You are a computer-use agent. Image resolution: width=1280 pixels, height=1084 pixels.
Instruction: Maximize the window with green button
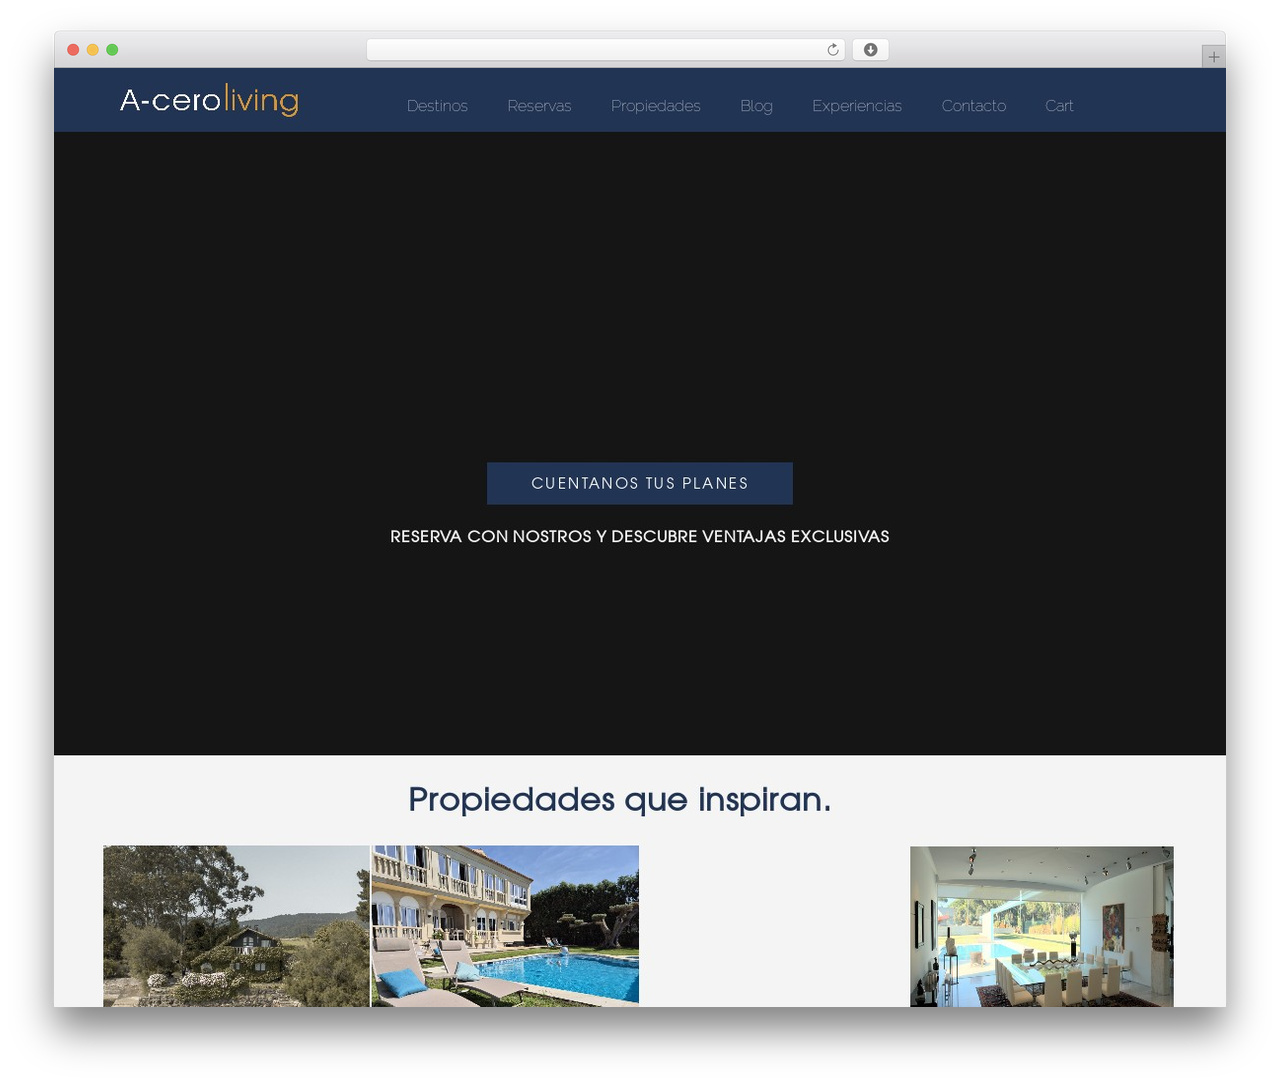(x=112, y=50)
